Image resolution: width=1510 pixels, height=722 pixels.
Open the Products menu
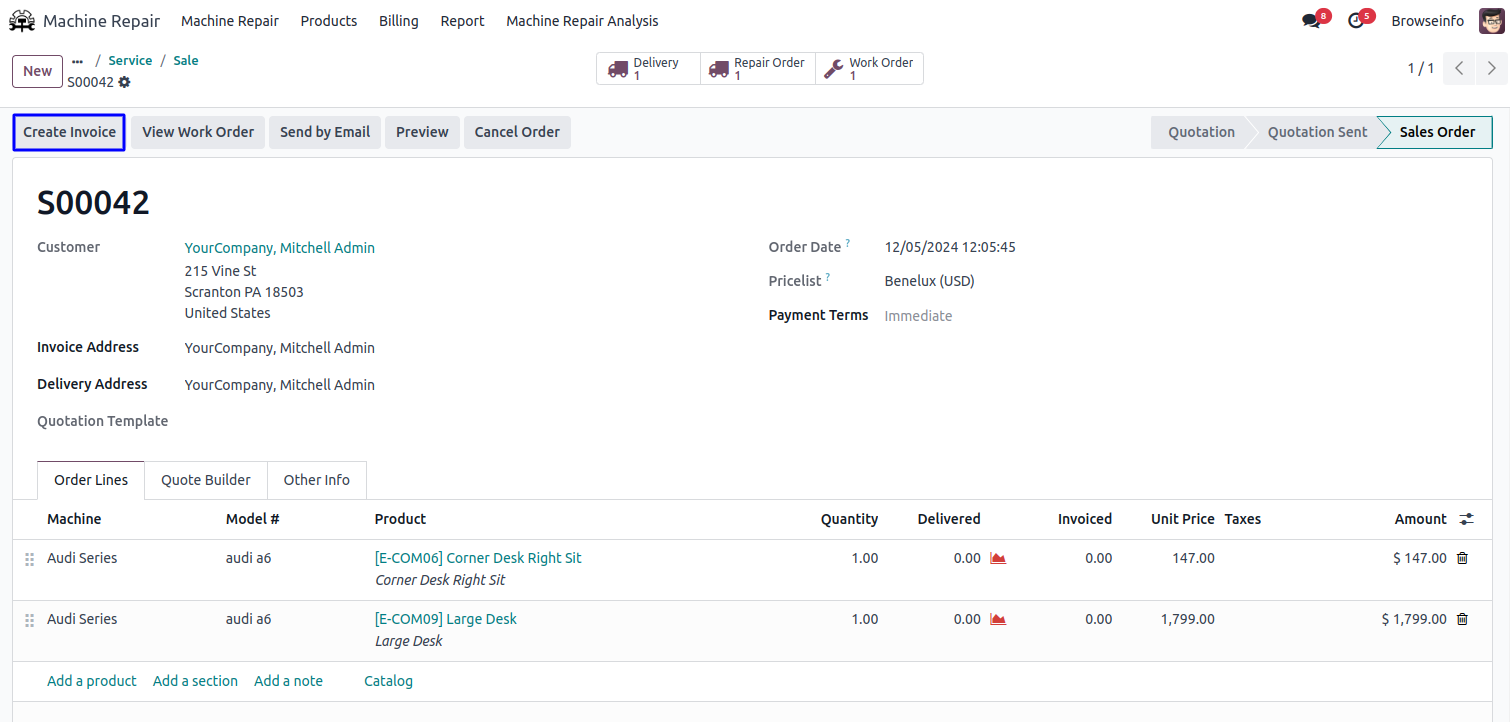click(328, 21)
